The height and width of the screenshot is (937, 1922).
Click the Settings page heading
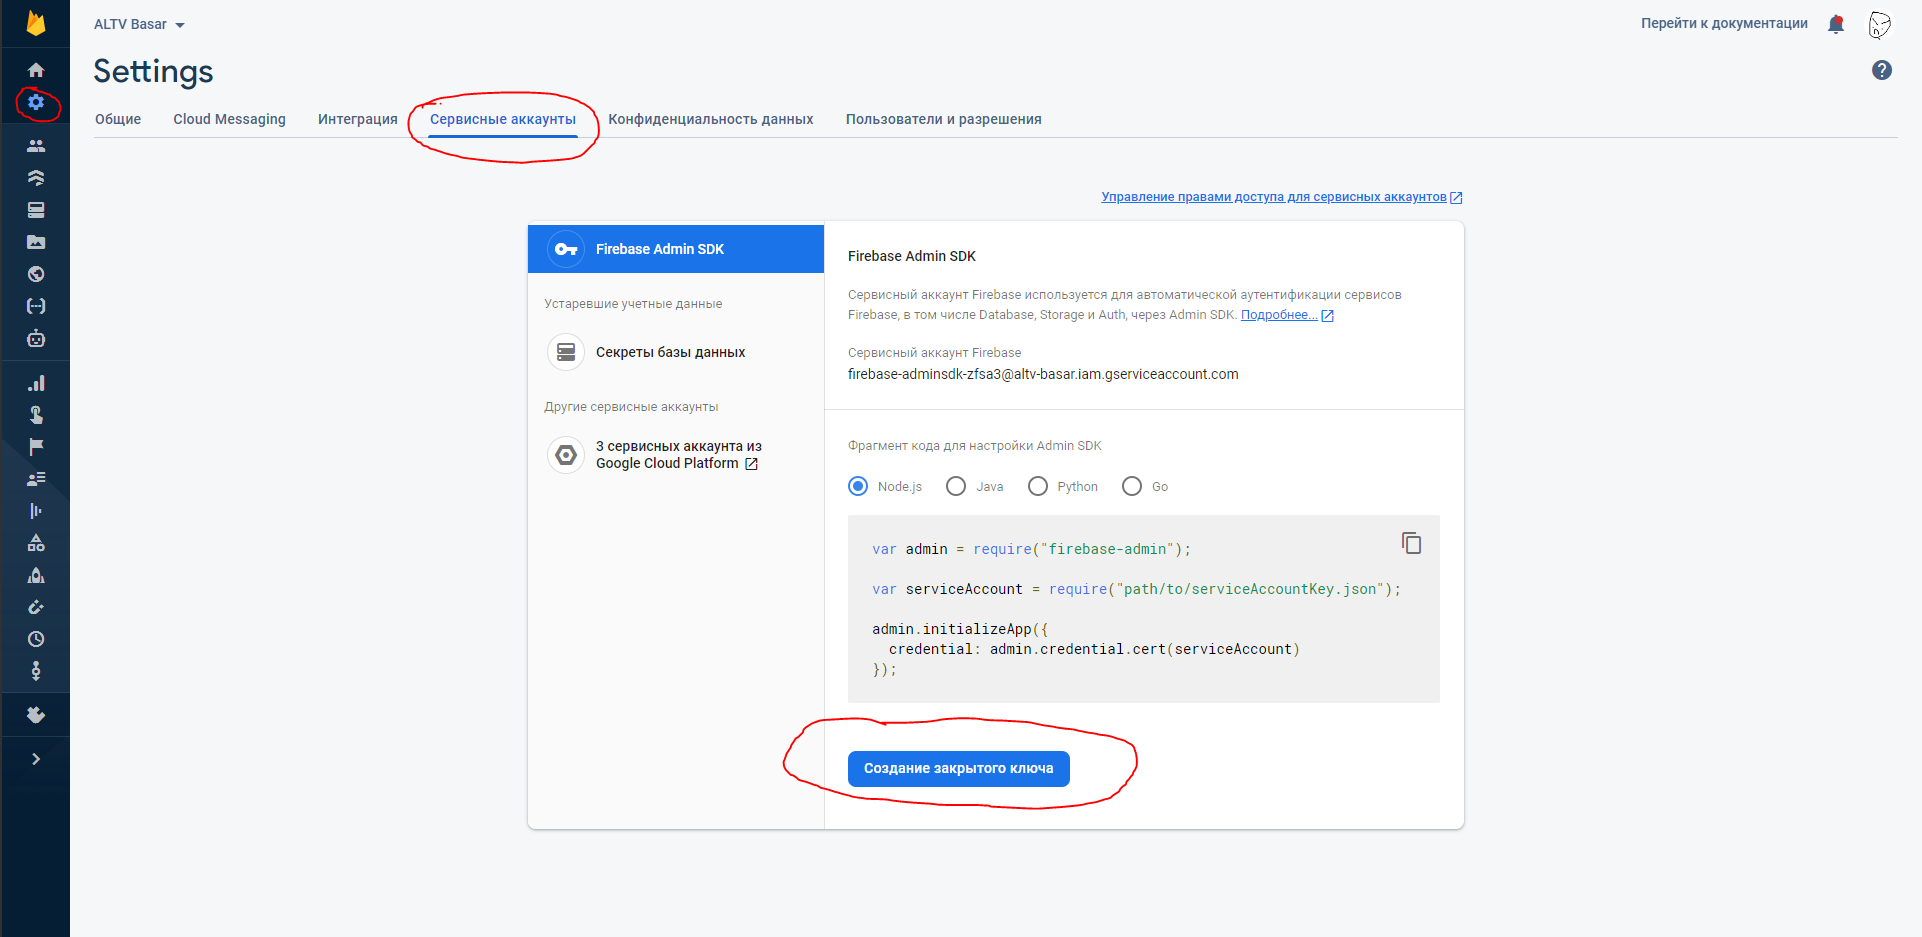click(153, 72)
